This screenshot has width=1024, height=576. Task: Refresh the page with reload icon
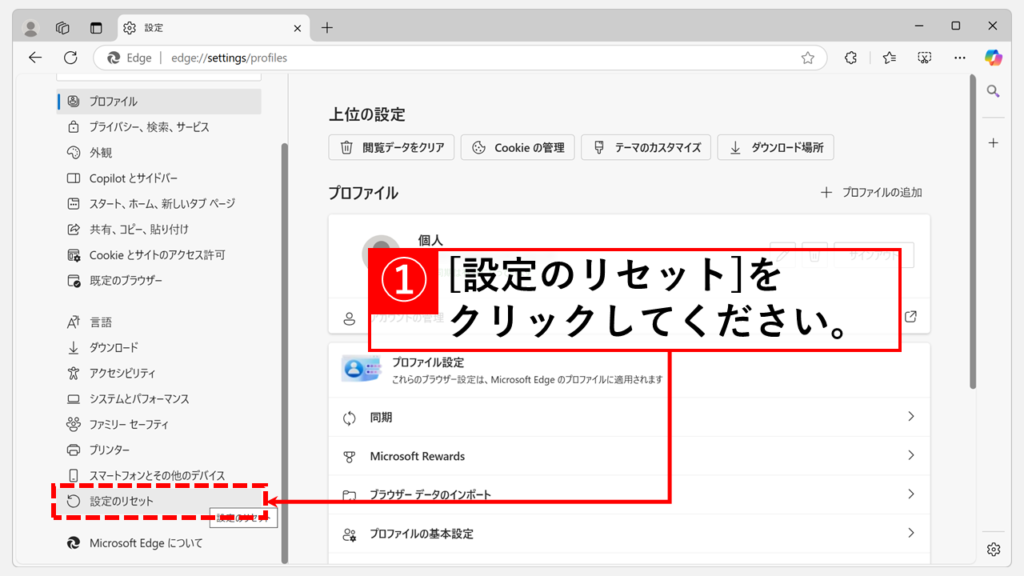click(x=70, y=58)
